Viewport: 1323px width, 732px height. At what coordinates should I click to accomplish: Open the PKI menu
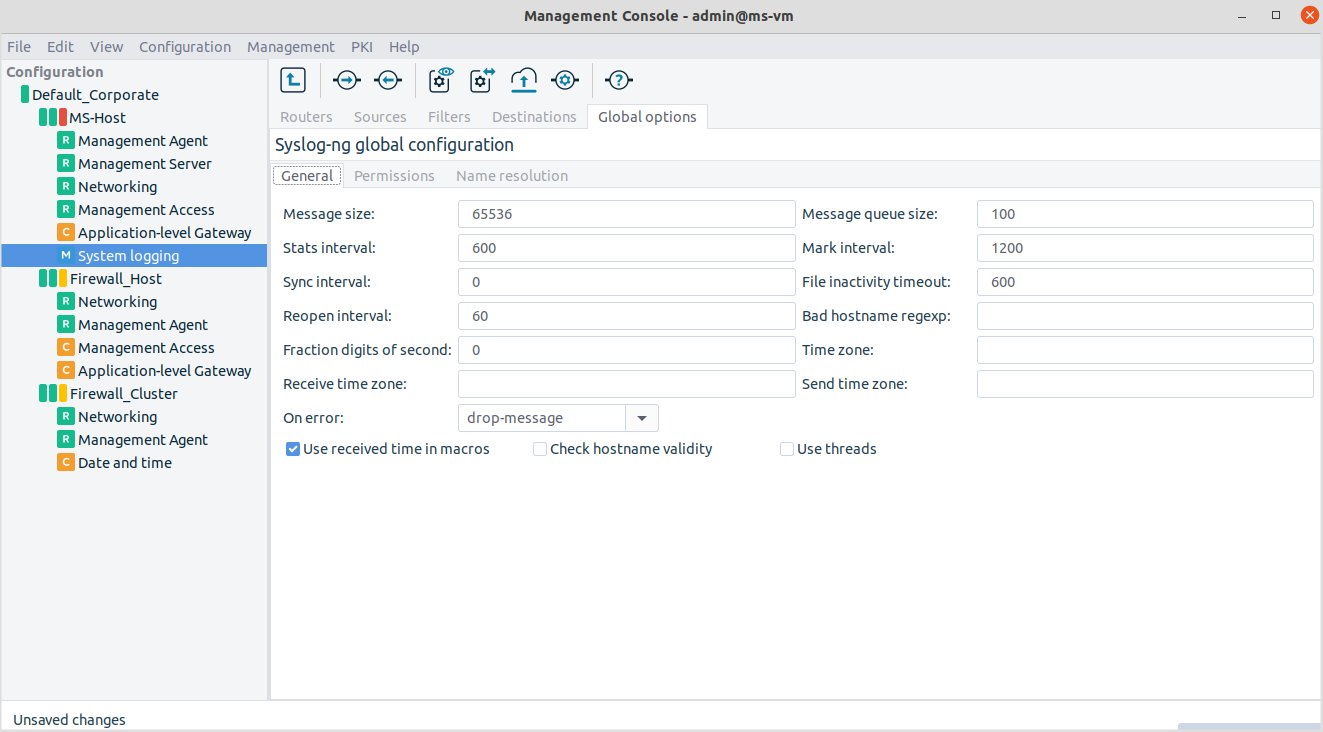click(362, 46)
